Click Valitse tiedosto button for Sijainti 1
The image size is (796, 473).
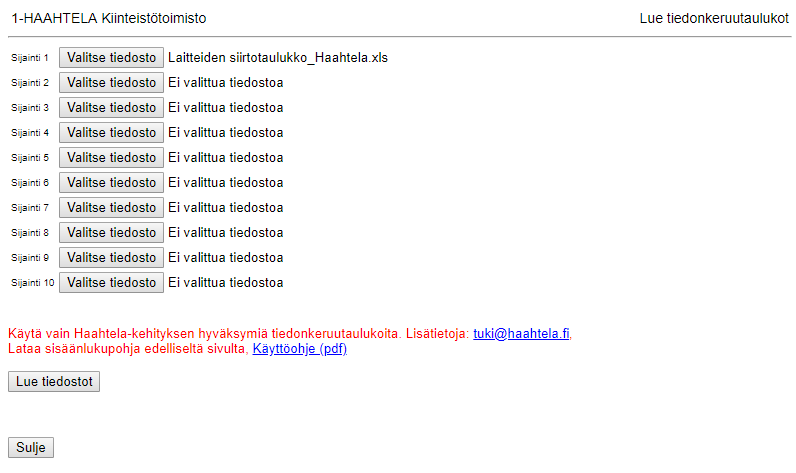[x=111, y=58]
